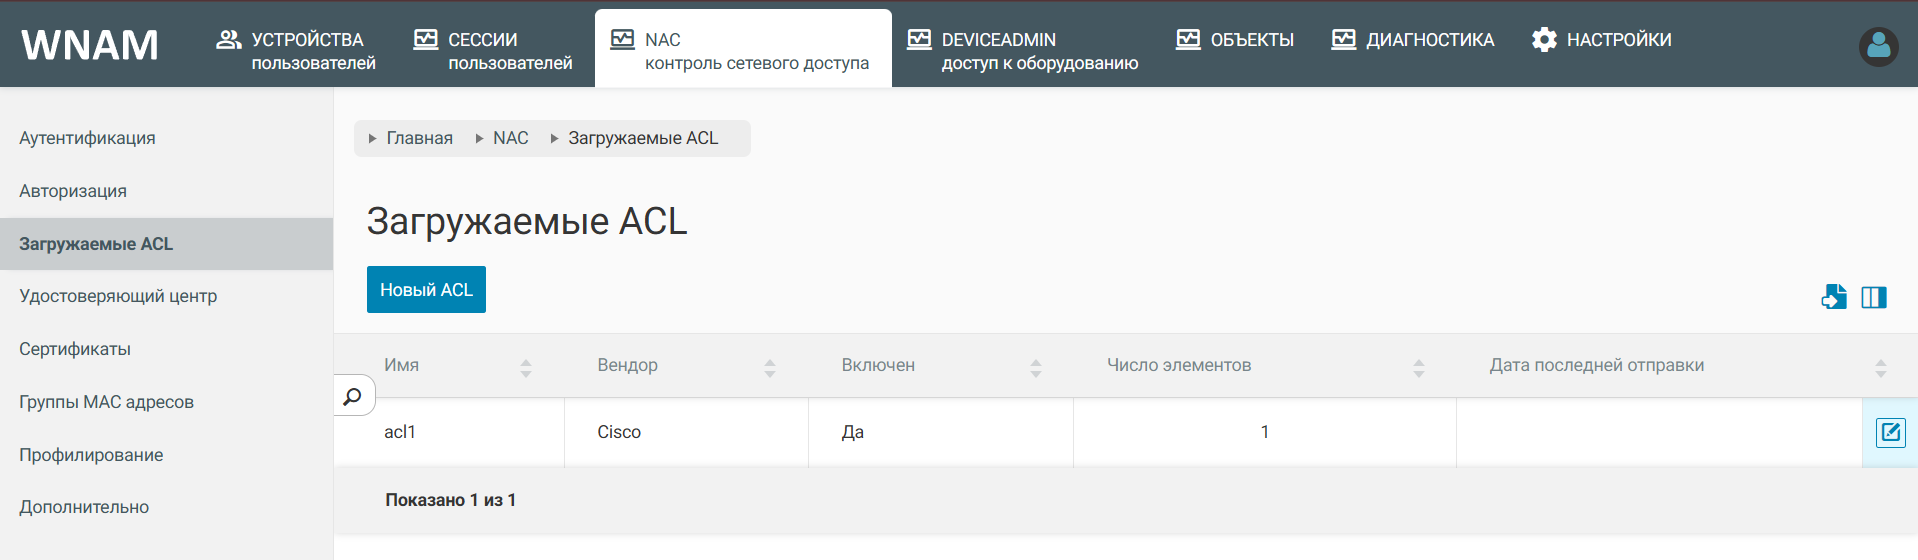The width and height of the screenshot is (1918, 560).
Task: Click the export table icon
Action: point(1833,297)
